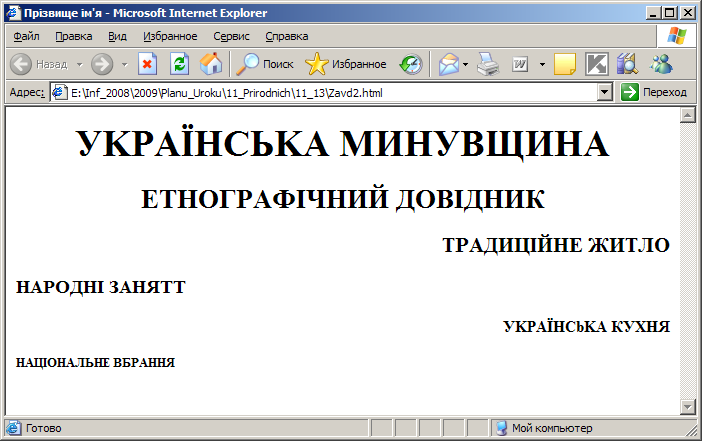The image size is (702, 441).
Task: Click the yellow note icon
Action: [x=565, y=64]
